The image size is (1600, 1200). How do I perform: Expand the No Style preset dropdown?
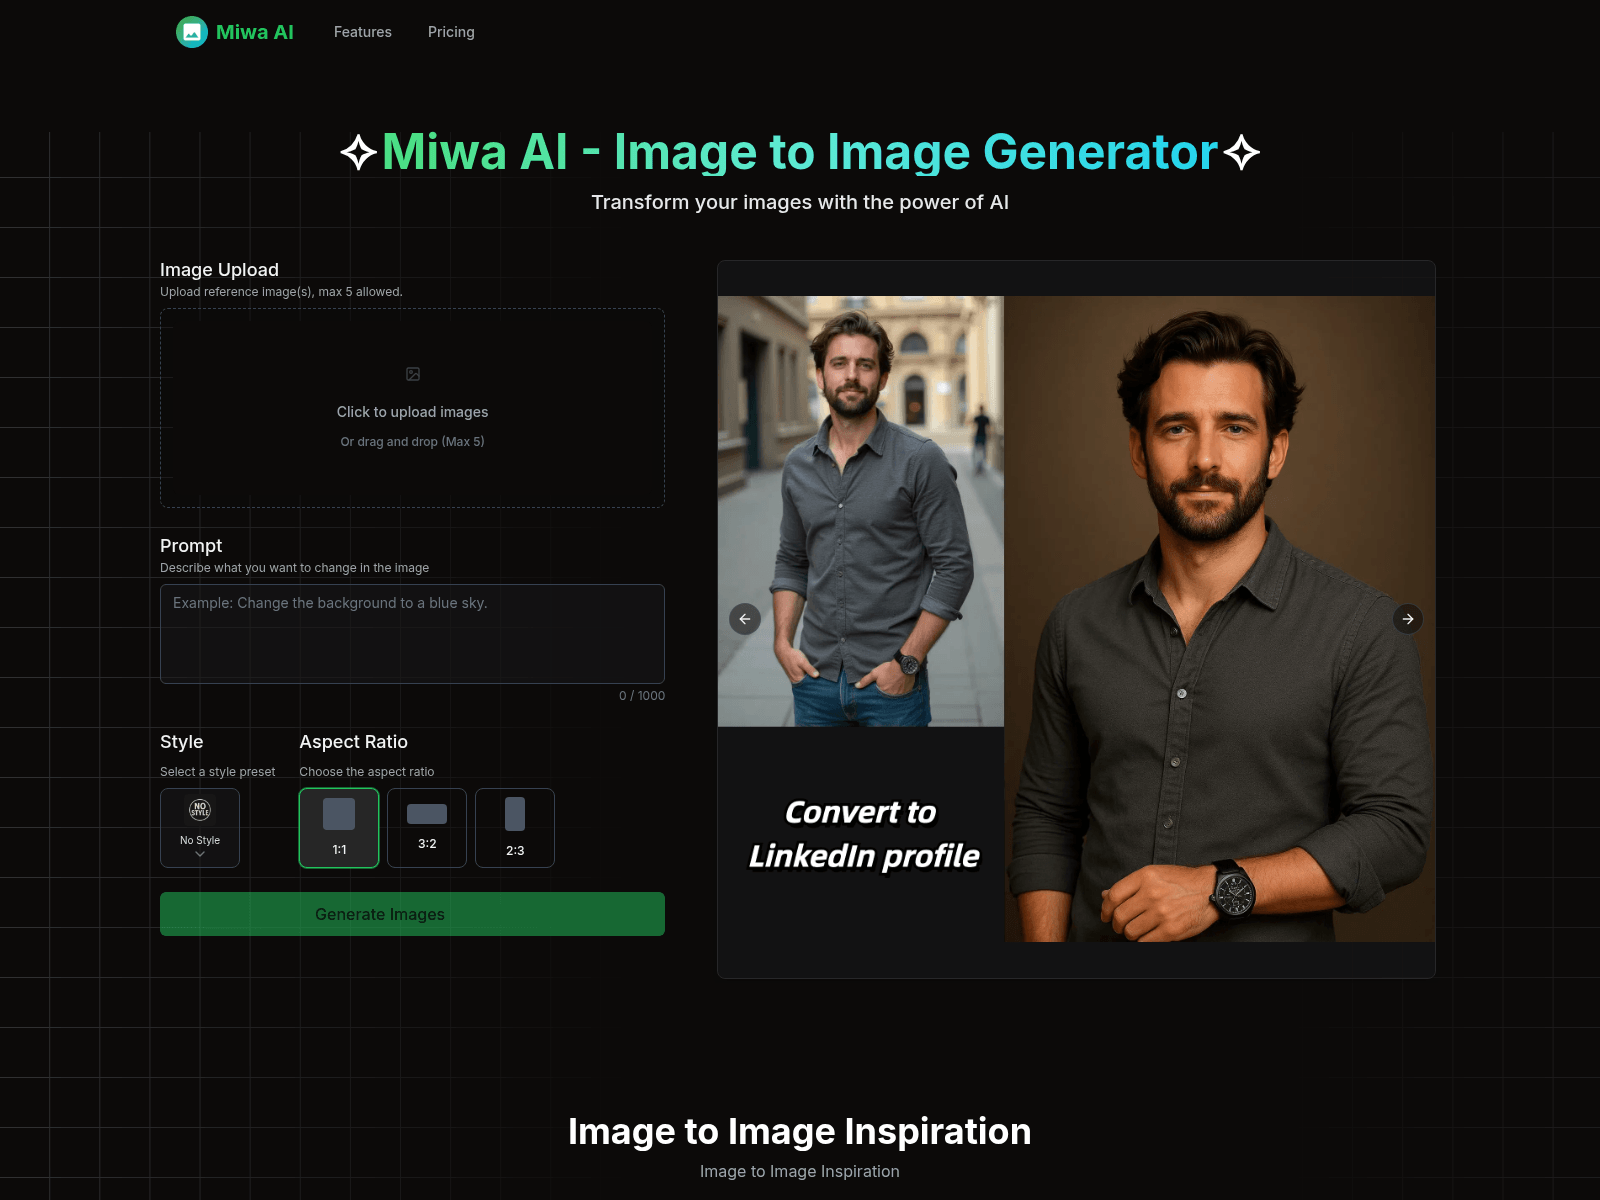pyautogui.click(x=199, y=853)
